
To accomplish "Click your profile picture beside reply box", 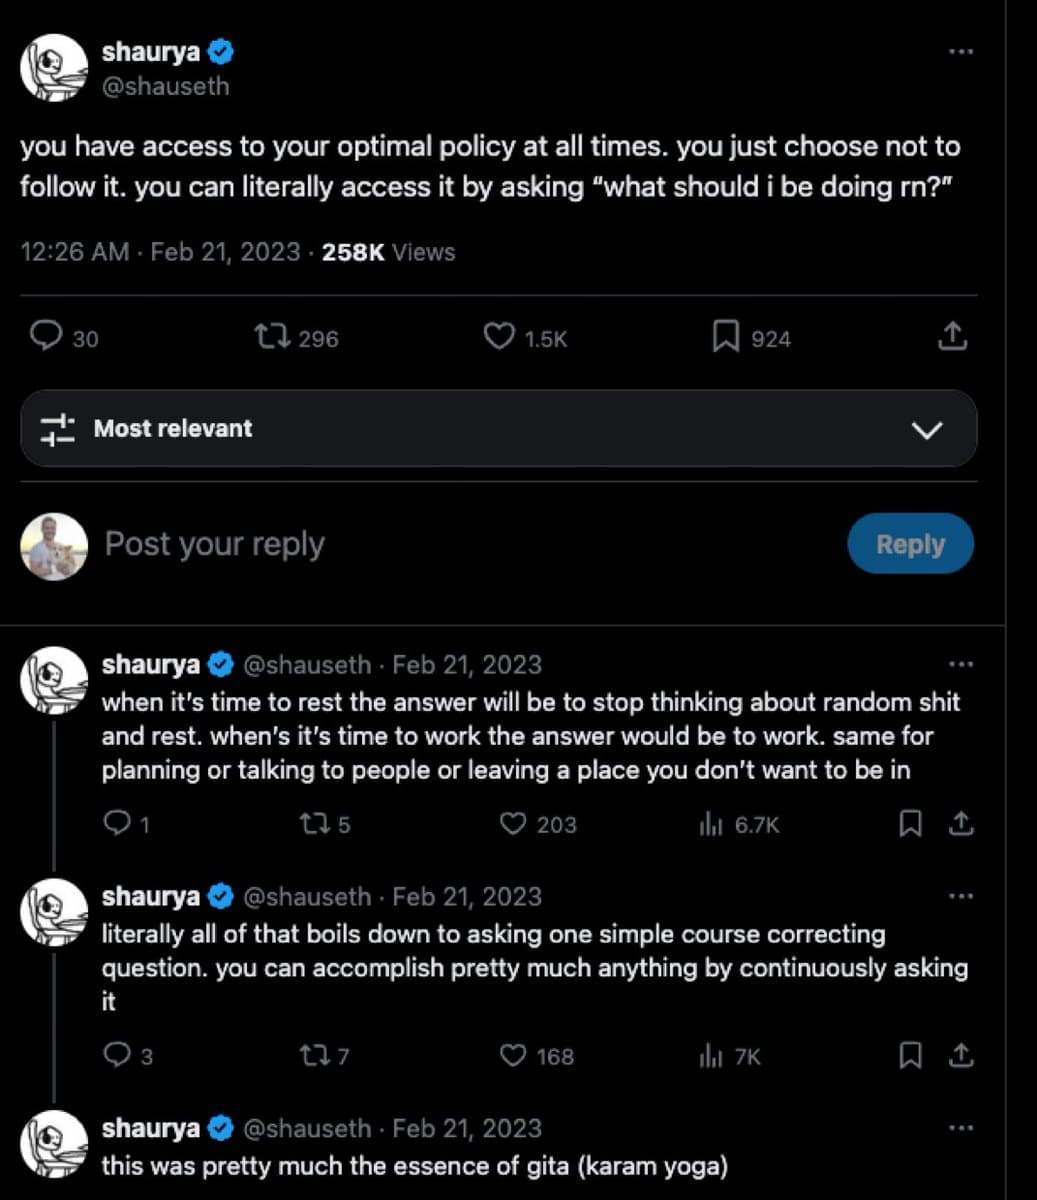I will (54, 546).
